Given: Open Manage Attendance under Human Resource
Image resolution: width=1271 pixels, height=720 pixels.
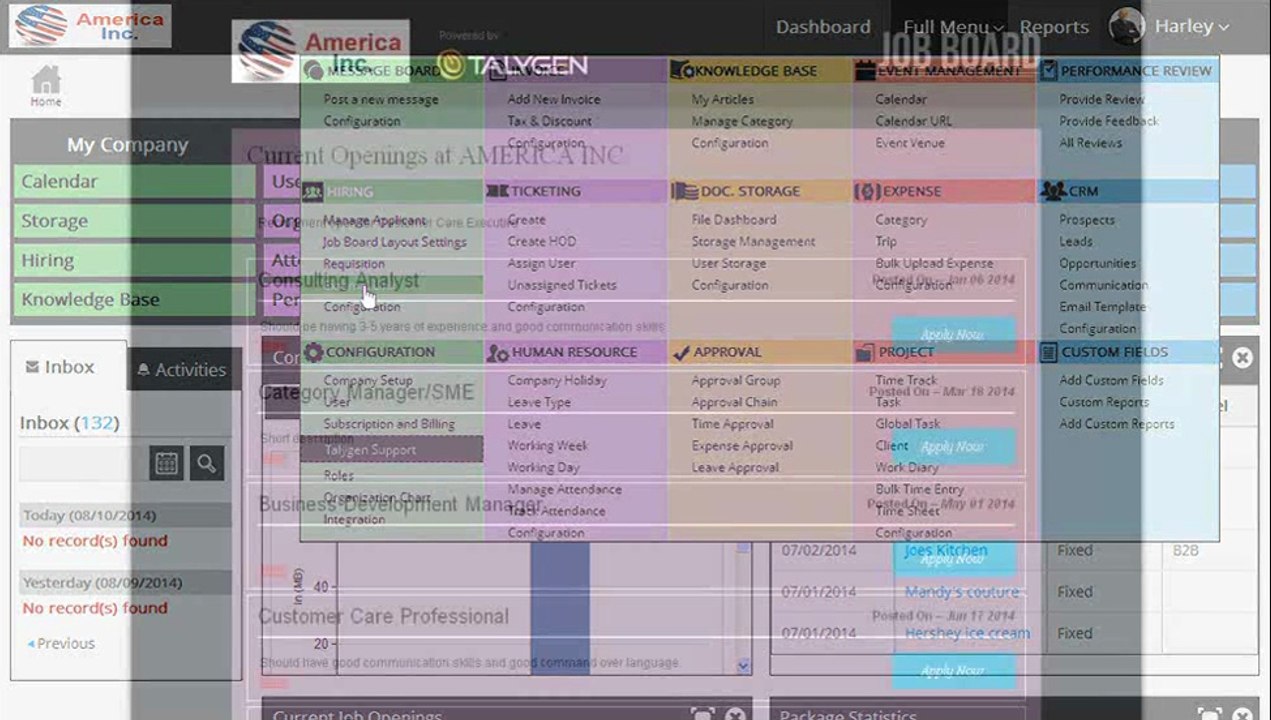Looking at the screenshot, I should pyautogui.click(x=564, y=489).
